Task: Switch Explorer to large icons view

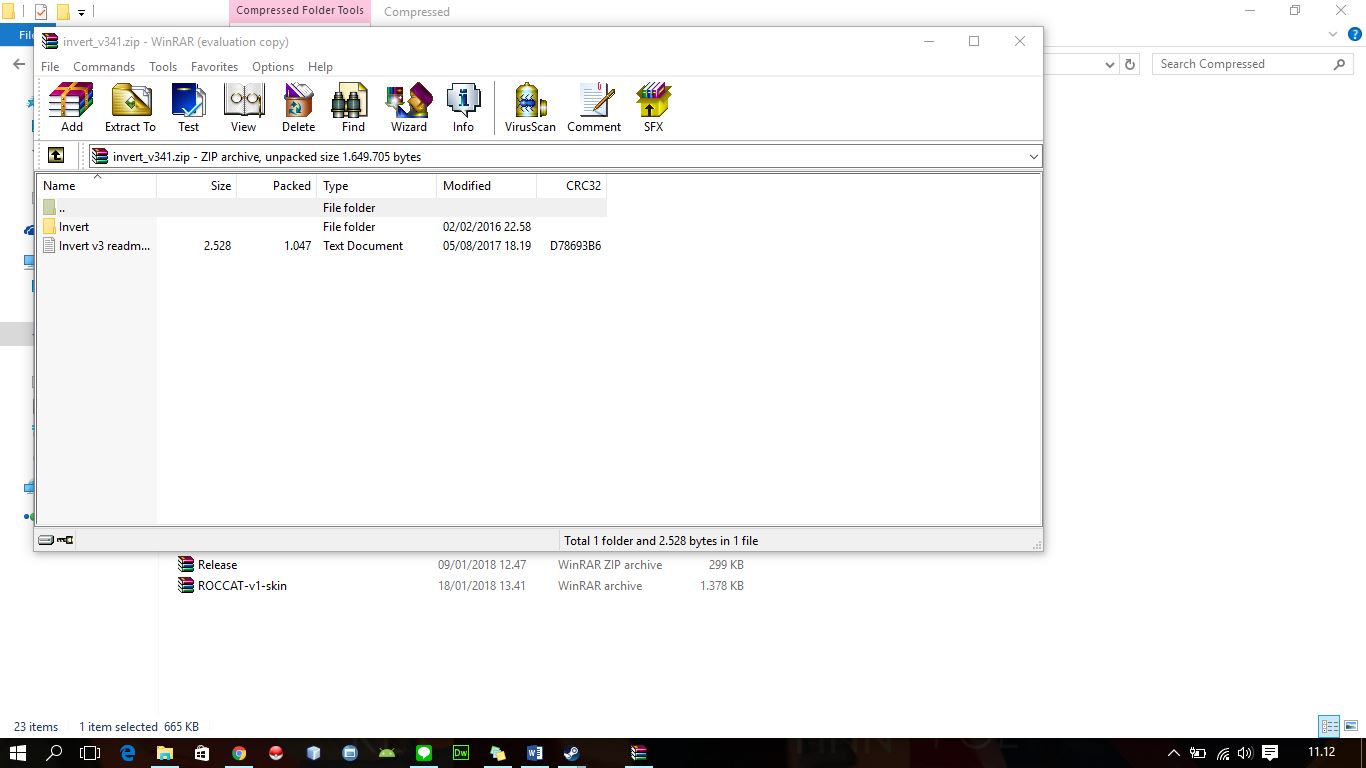Action: point(1350,727)
